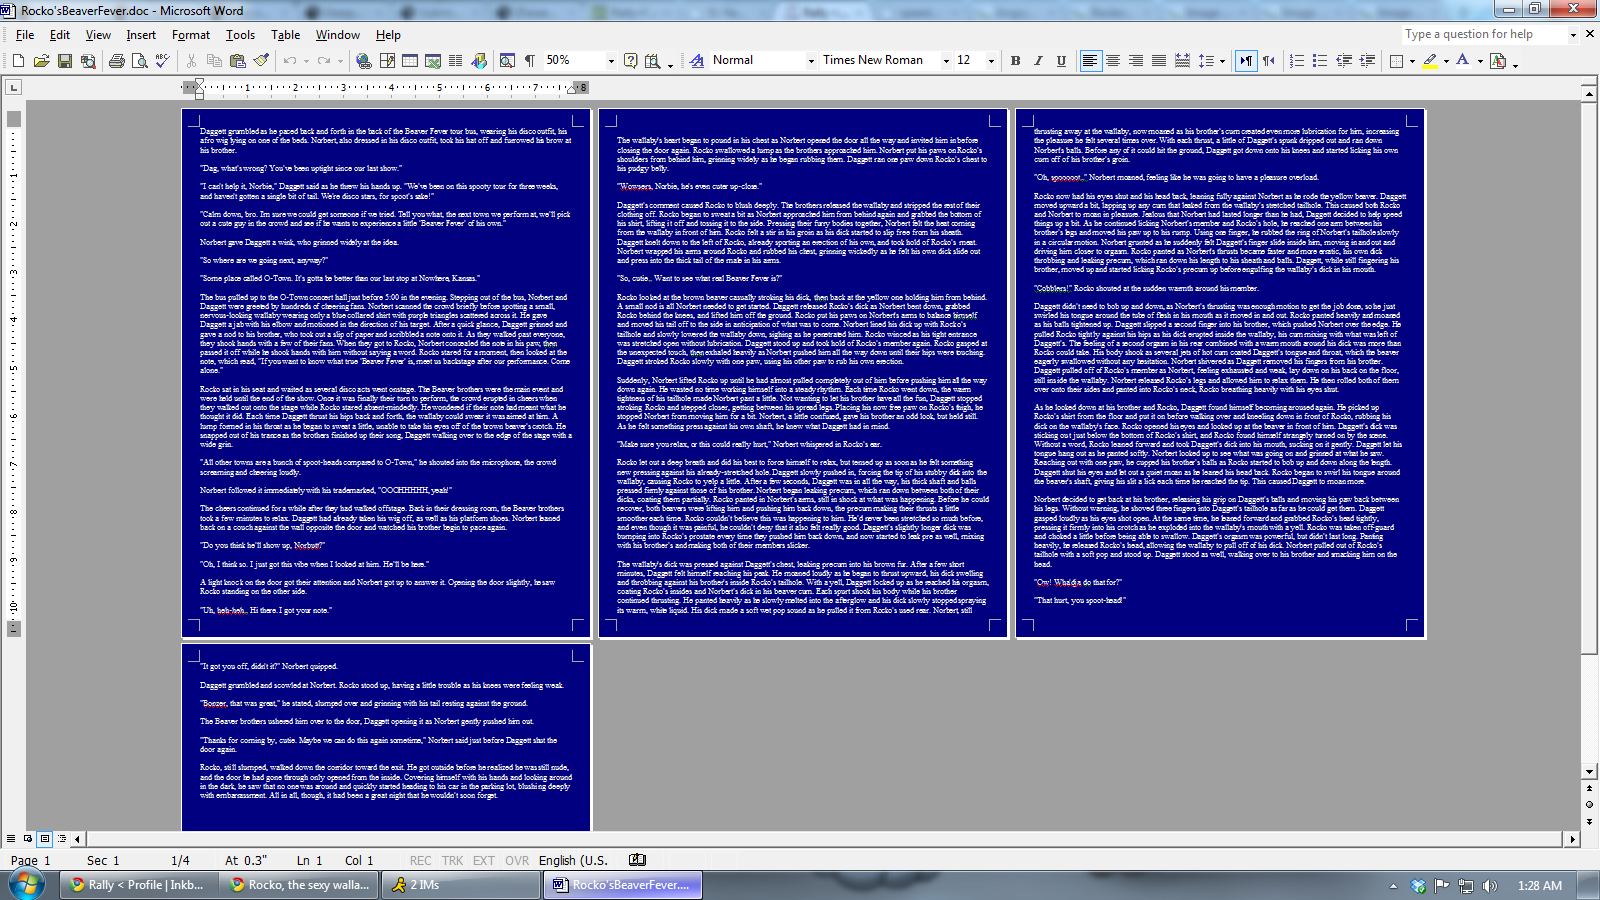Open the Insert menu
Screen dimensions: 1600x900
[x=141, y=35]
